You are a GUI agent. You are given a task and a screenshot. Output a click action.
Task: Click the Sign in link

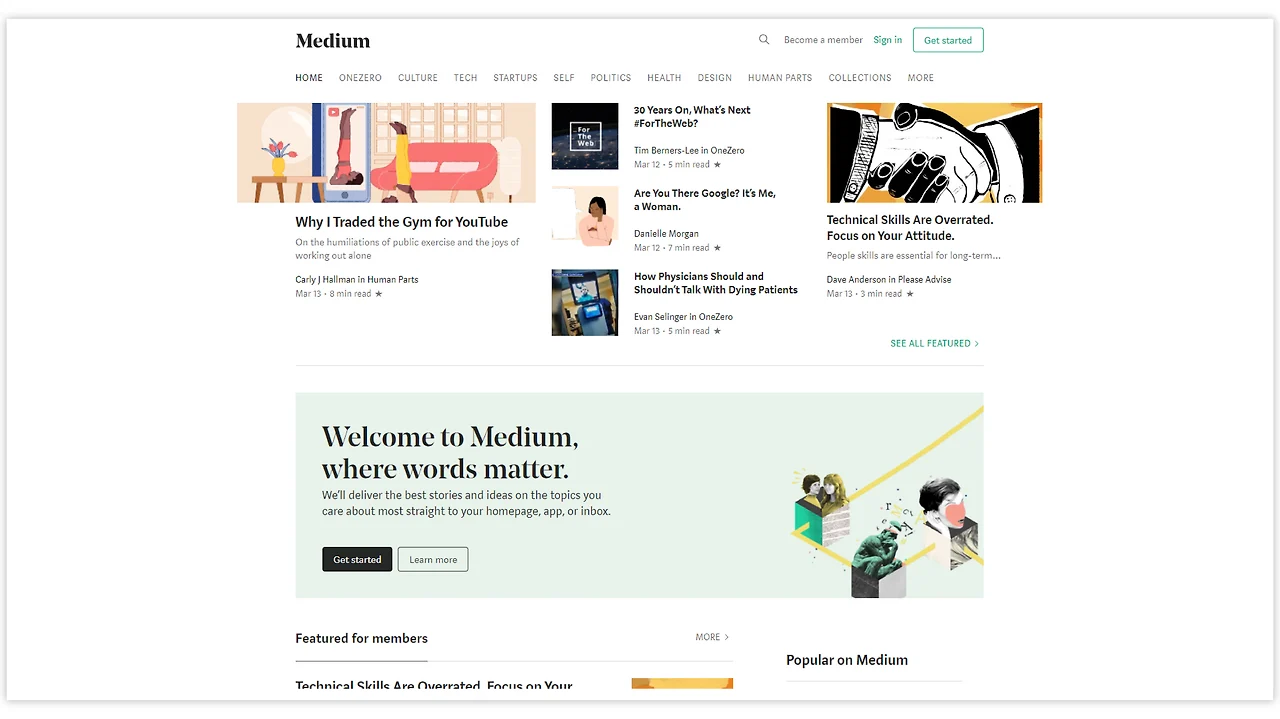click(x=888, y=40)
